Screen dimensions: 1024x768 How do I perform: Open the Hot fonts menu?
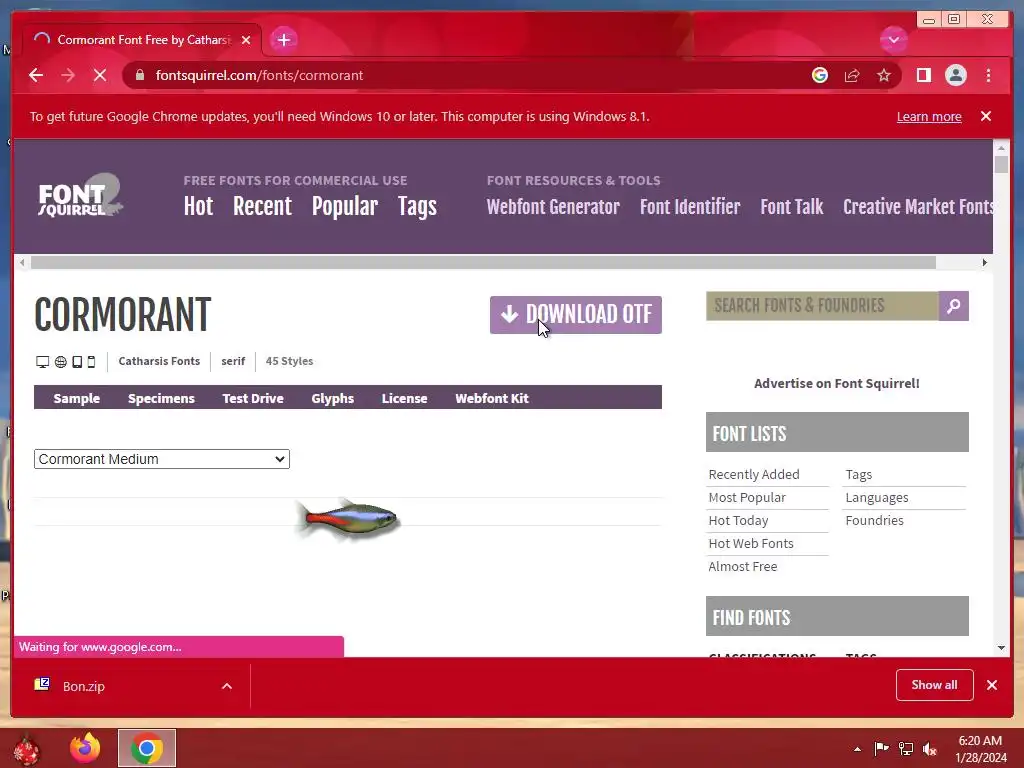198,206
